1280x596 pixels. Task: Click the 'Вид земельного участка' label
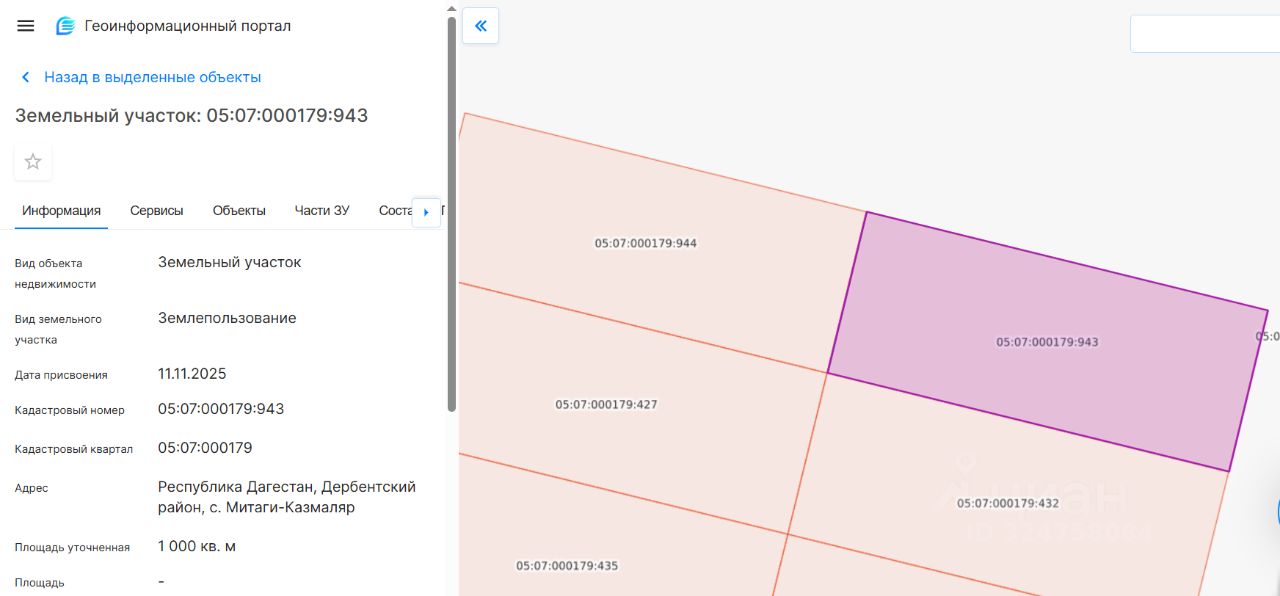click(58, 329)
